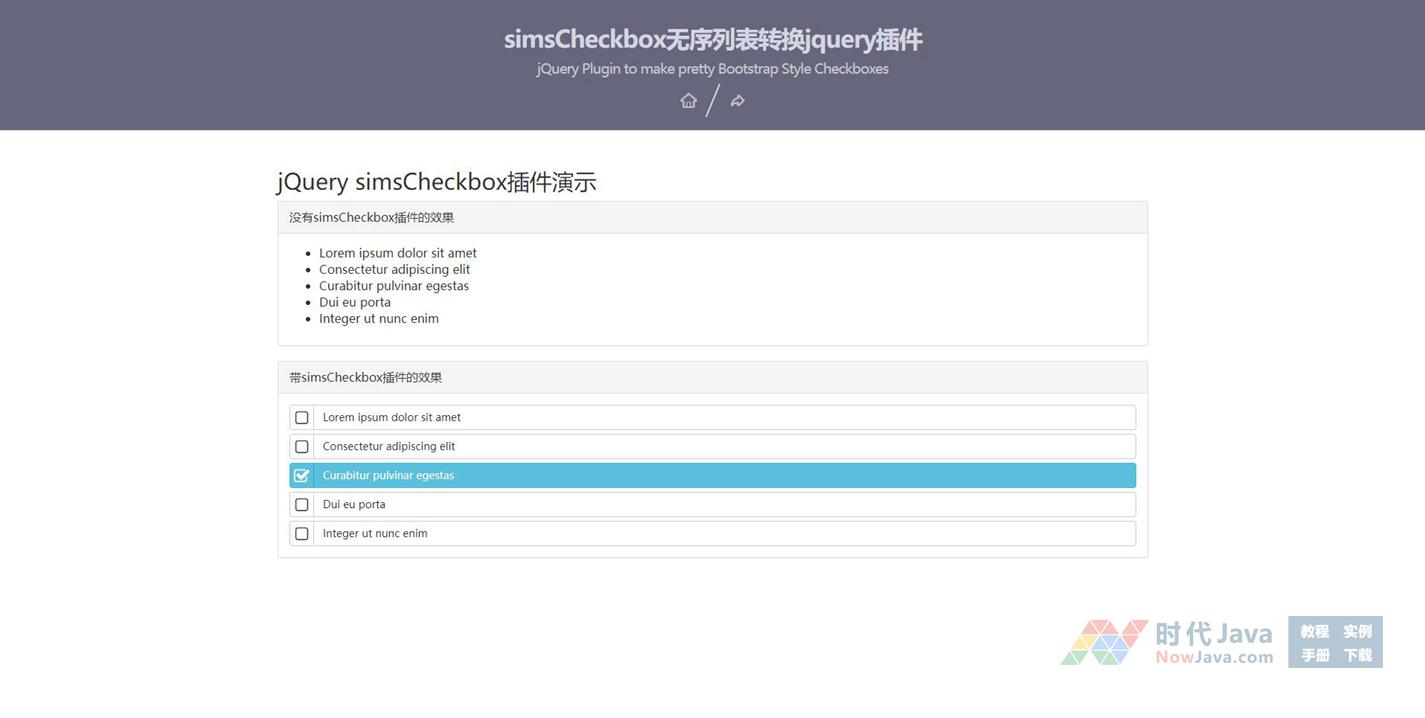Viewport: 1425px width, 718px height.
Task: Uncheck the 'Curabitur pulvinar egestas' checkbox
Action: [x=302, y=476]
